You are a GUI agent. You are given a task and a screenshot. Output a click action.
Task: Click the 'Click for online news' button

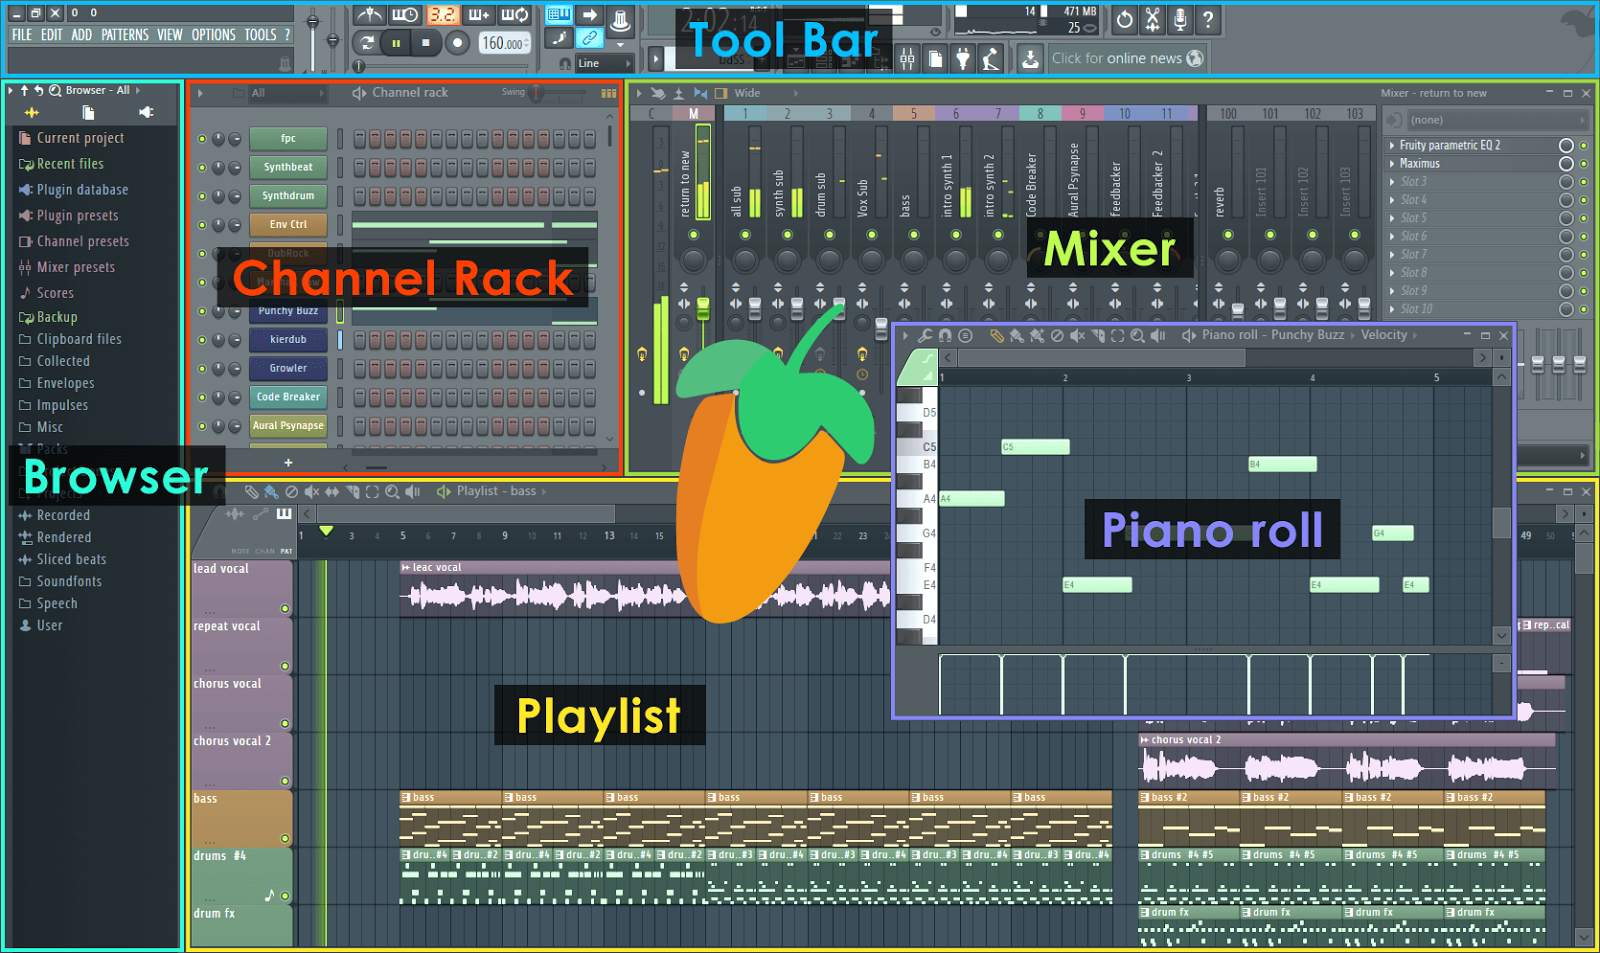1127,59
